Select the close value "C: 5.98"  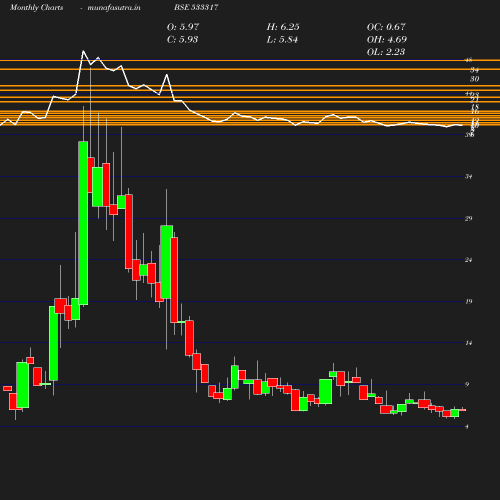pos(182,40)
